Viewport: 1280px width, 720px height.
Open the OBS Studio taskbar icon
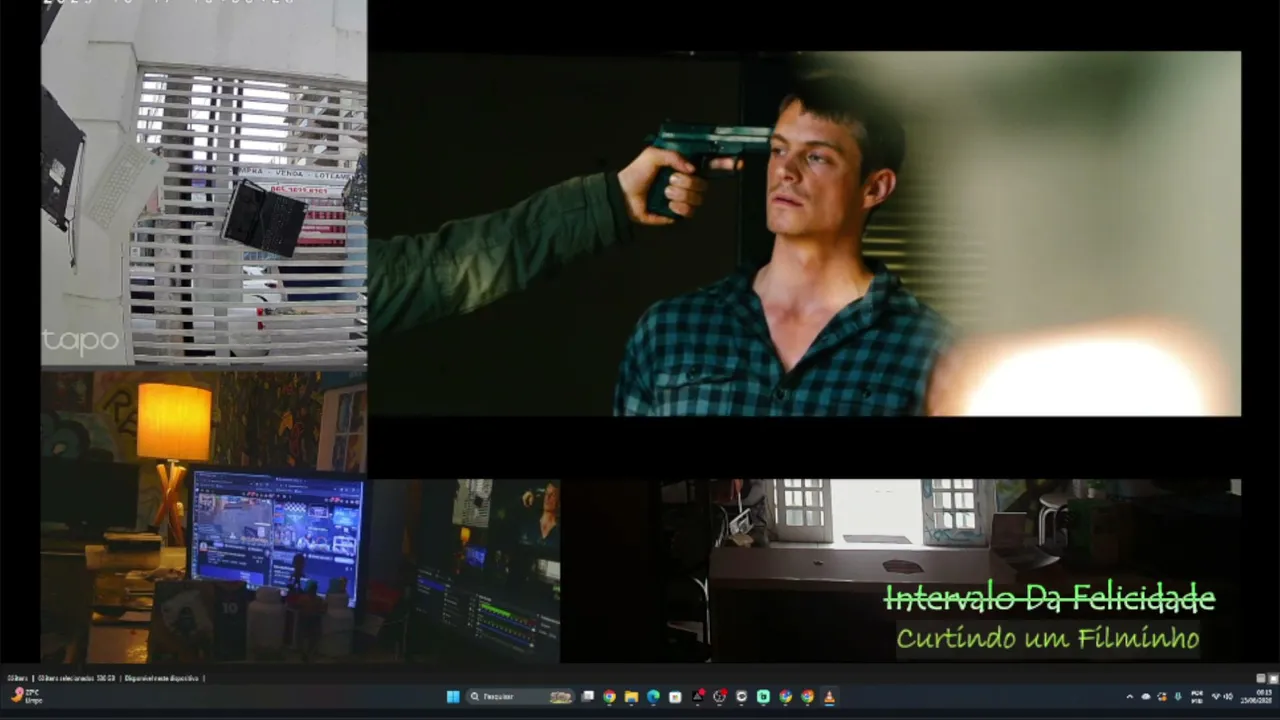[x=719, y=697]
